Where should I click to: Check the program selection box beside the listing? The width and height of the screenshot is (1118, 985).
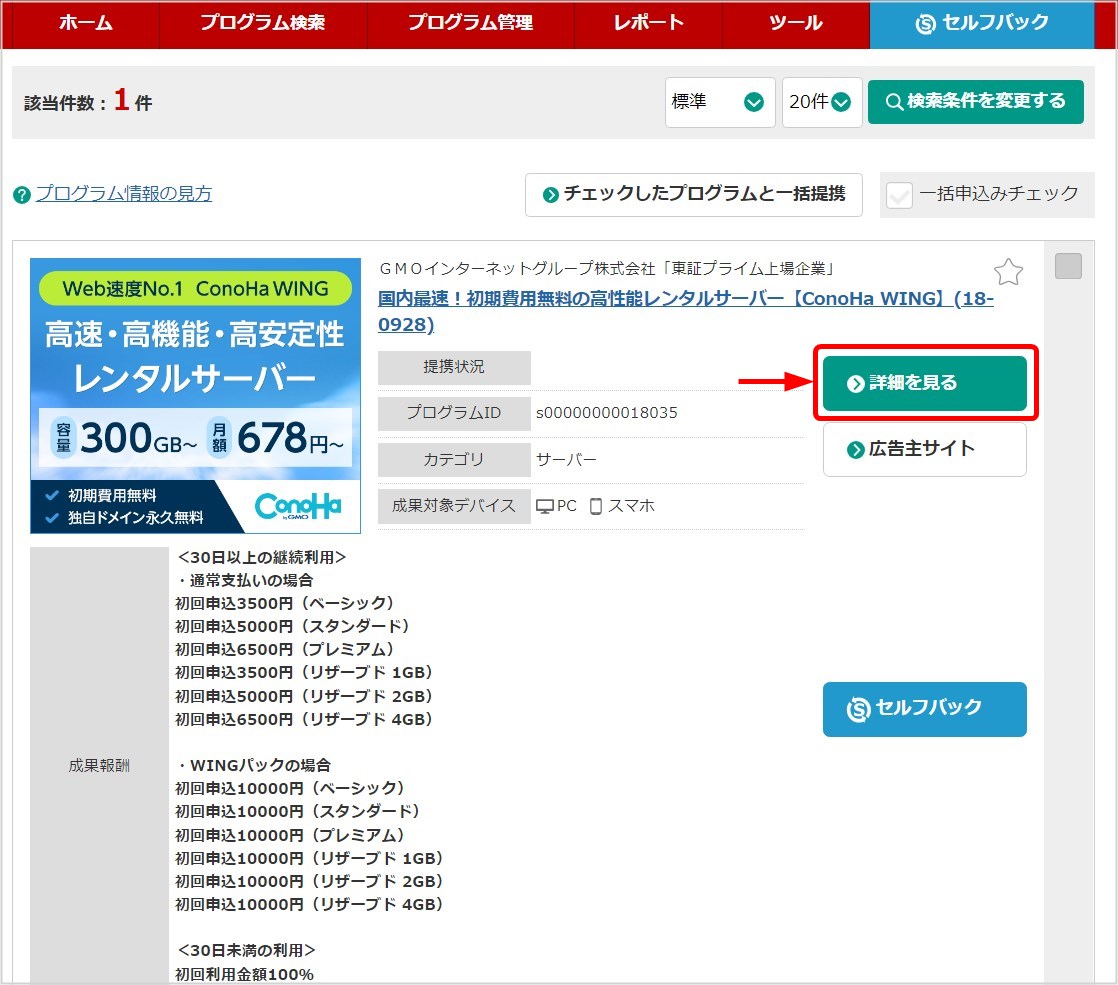tap(1068, 265)
